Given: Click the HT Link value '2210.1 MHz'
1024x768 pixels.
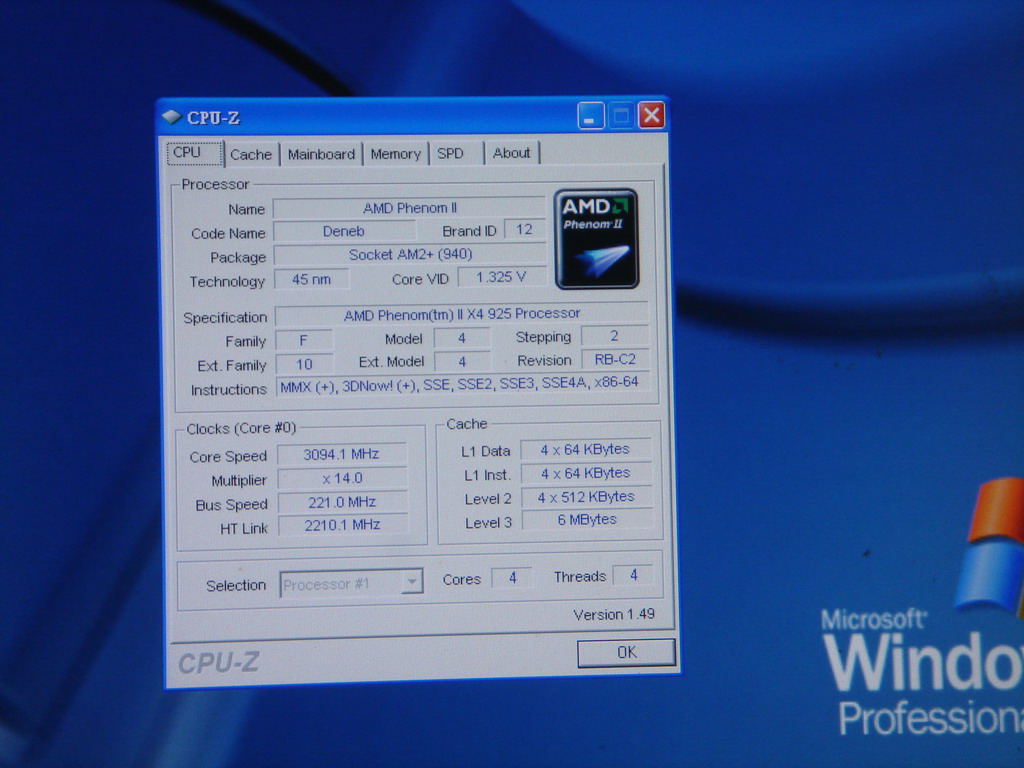Looking at the screenshot, I should pos(344,524).
